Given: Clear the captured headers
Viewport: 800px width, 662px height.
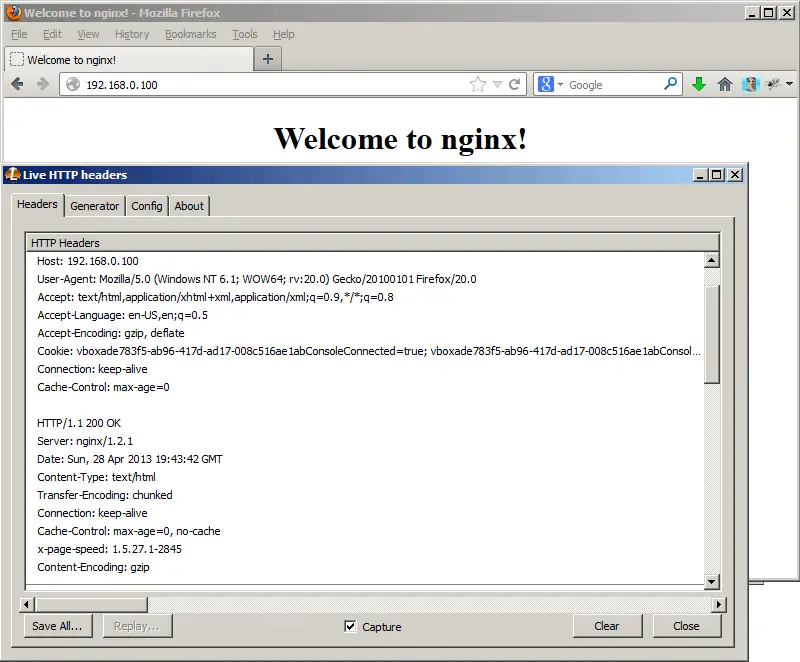Looking at the screenshot, I should coord(607,626).
